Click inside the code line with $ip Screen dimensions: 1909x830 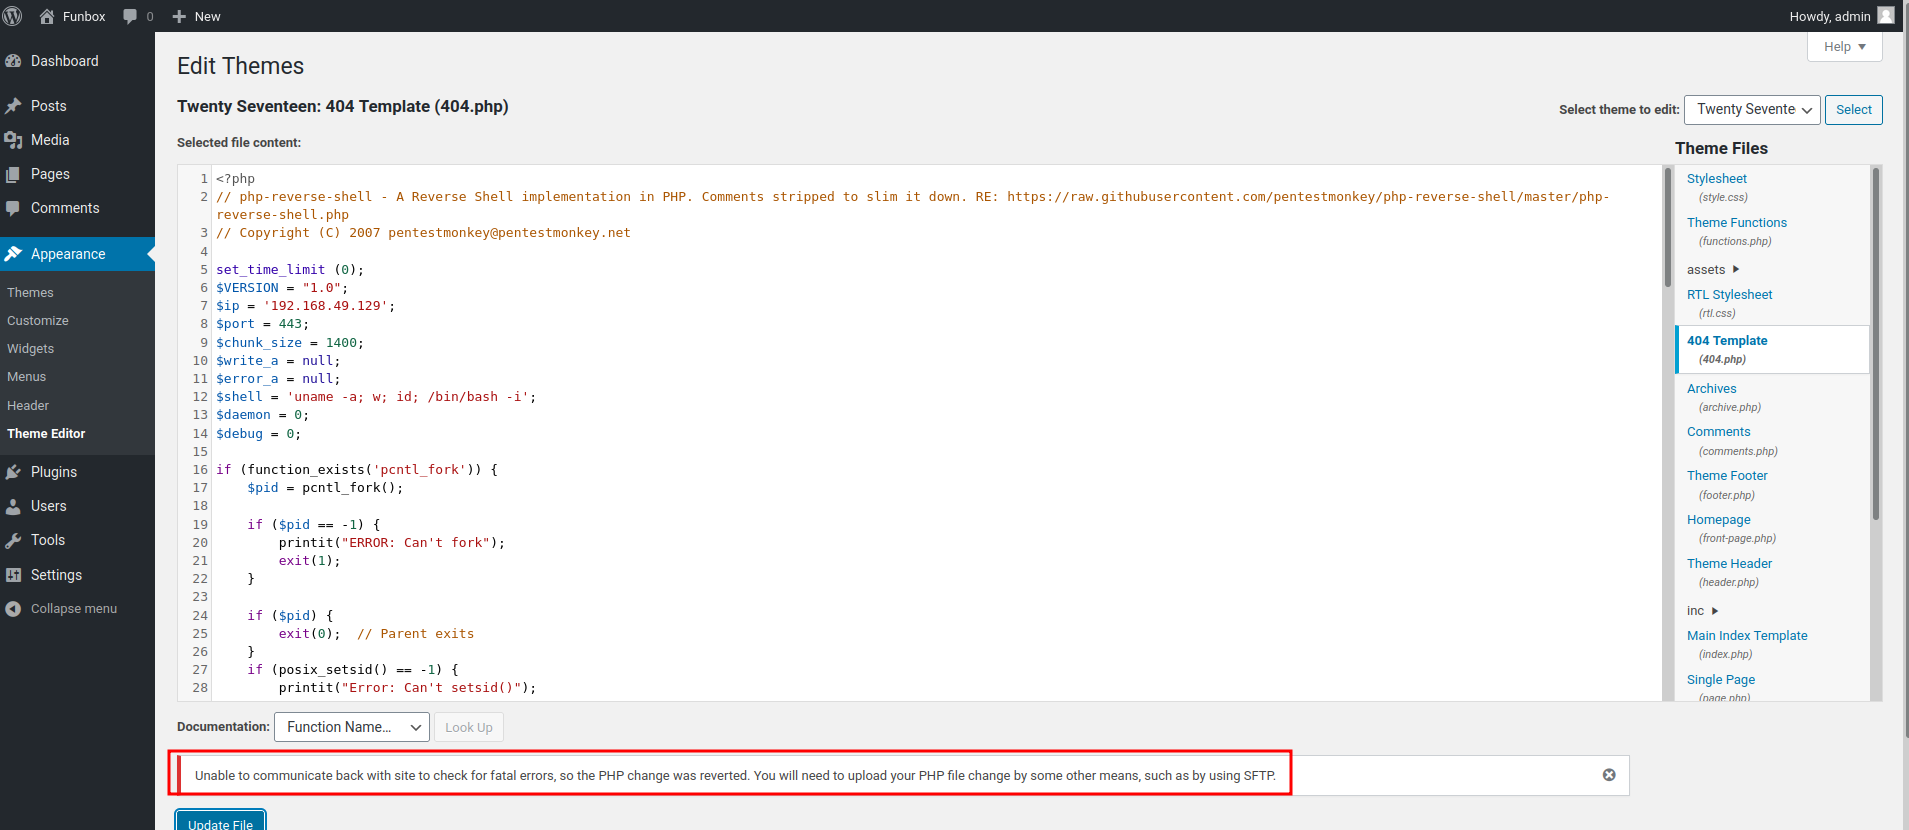pyautogui.click(x=306, y=305)
